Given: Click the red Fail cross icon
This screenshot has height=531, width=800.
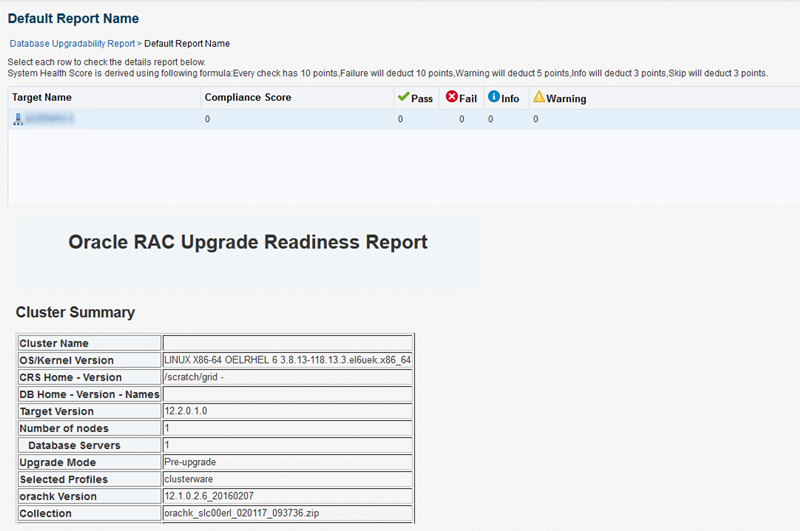Looking at the screenshot, I should click(x=452, y=96).
